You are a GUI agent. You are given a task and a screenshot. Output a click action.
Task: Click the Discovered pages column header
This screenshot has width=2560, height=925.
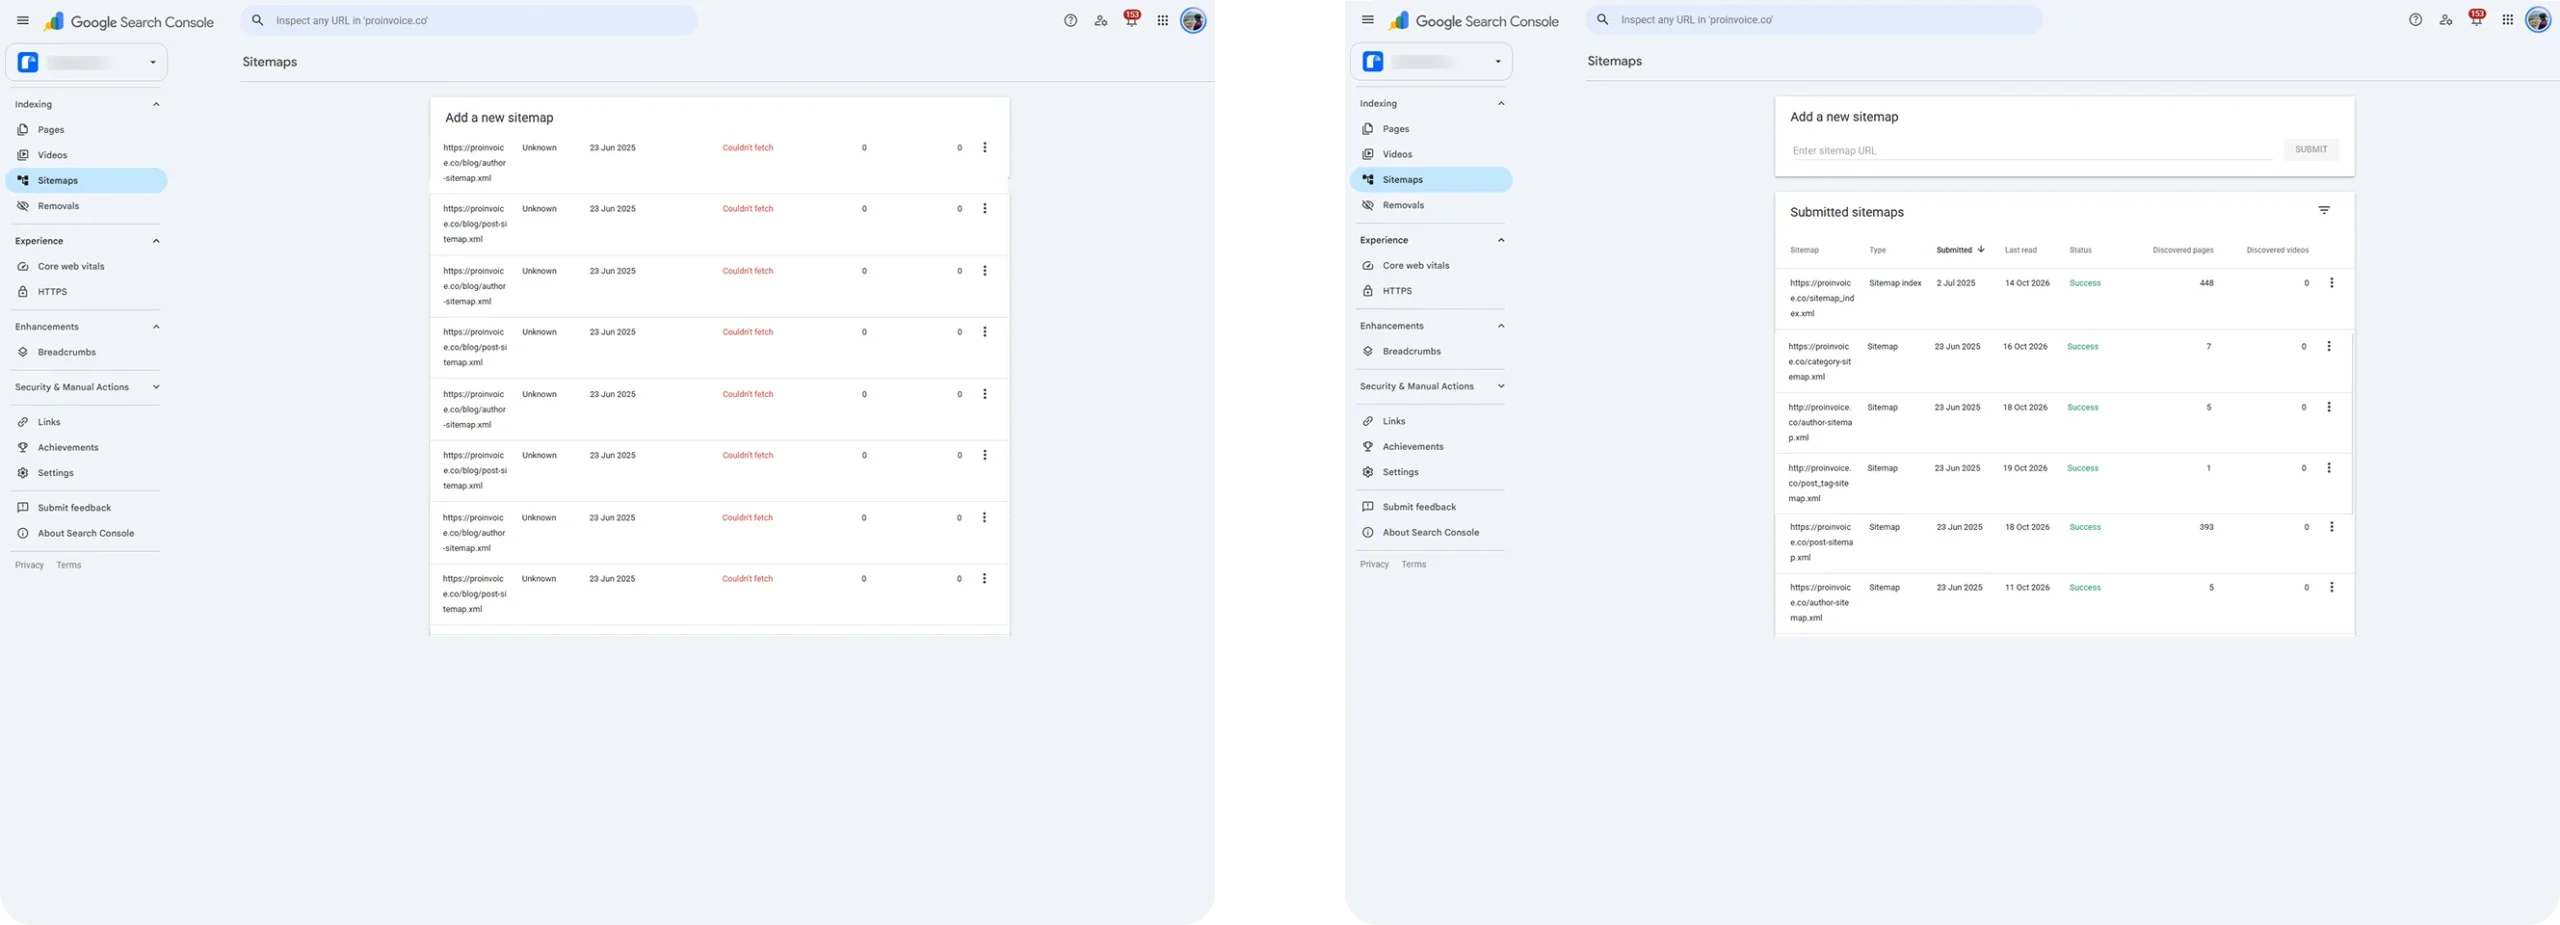pos(2182,251)
